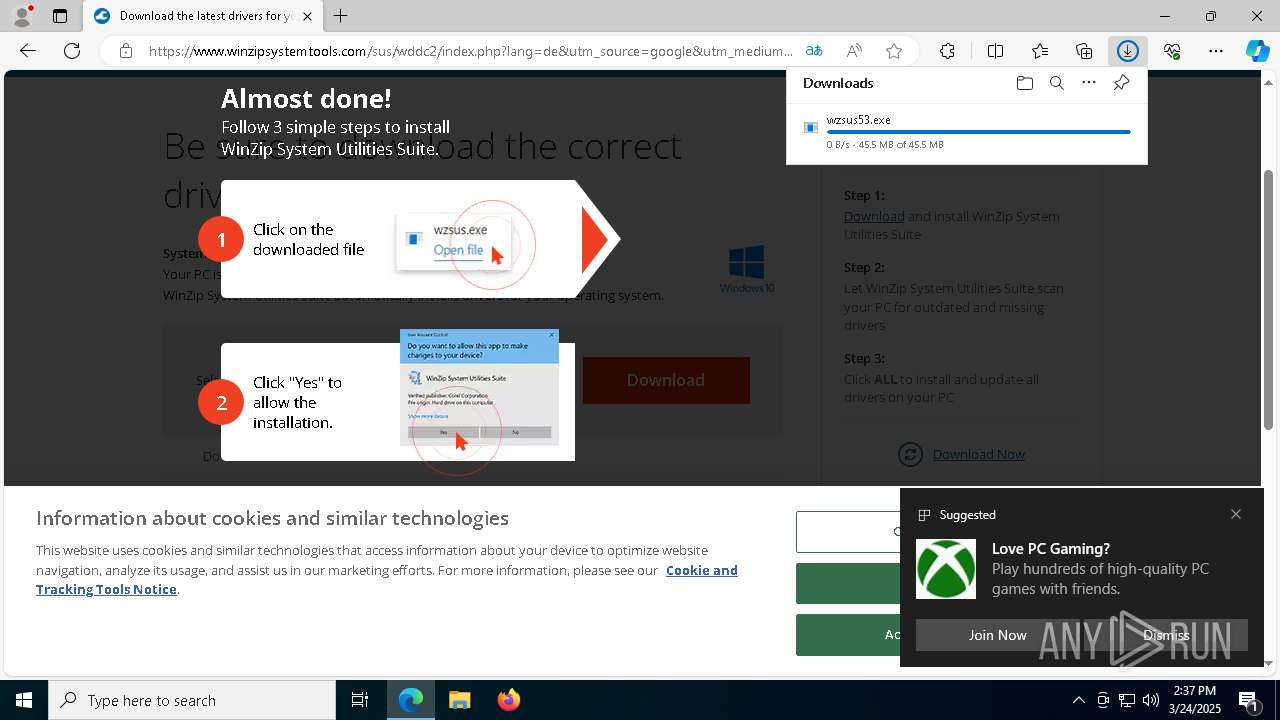
Task: Open Downloads folder icon in panel
Action: coord(1024,83)
